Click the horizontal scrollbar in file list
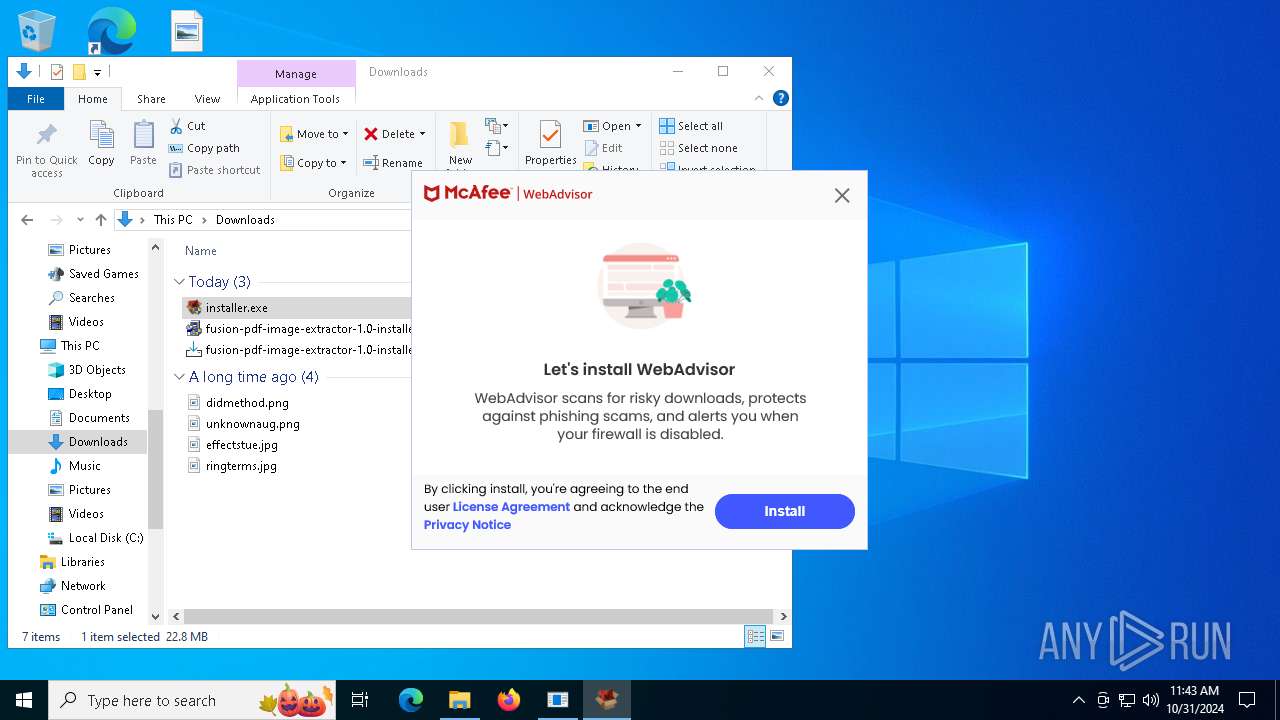 (x=478, y=617)
